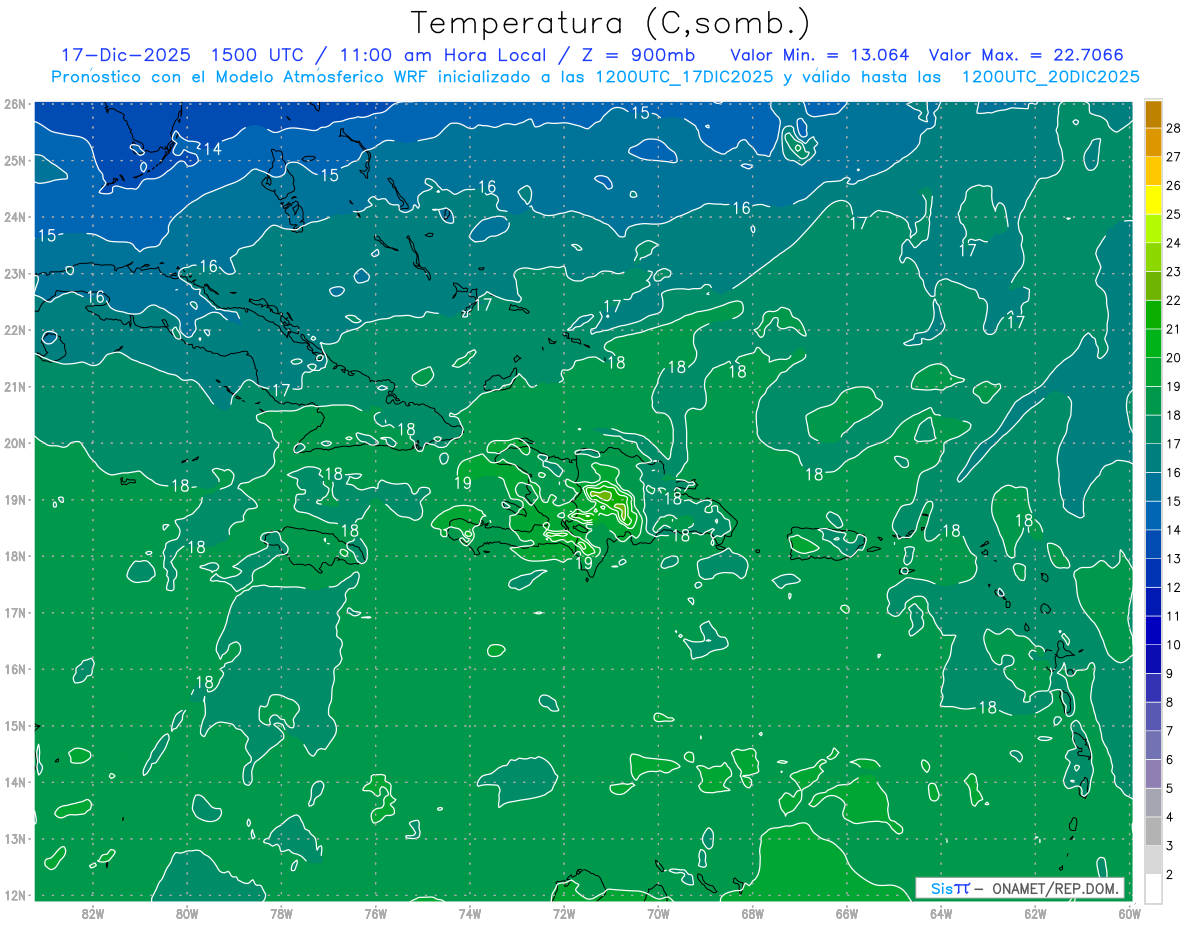The image size is (1200, 927).
Task: Click the "78W" longitude axis label
Action: pos(281,913)
